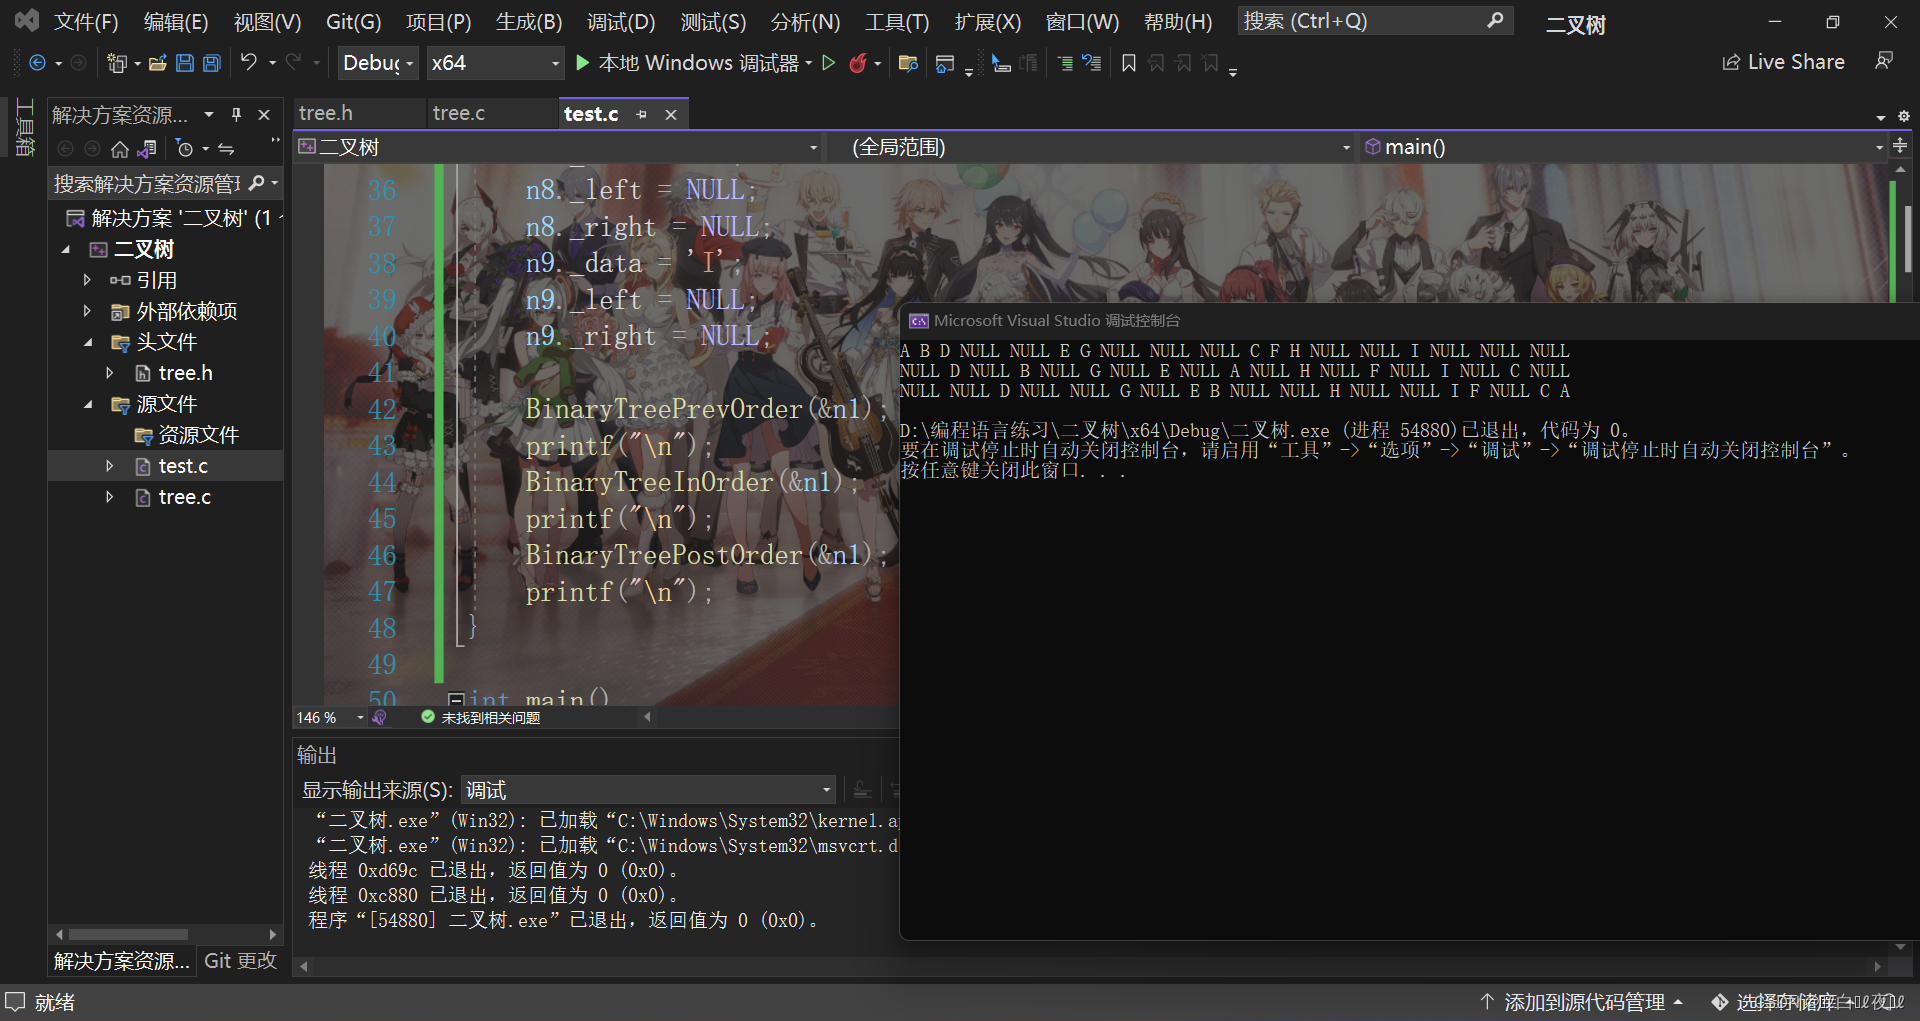The height and width of the screenshot is (1021, 1920).
Task: Open the Debug configuration dropdown
Action: (378, 63)
